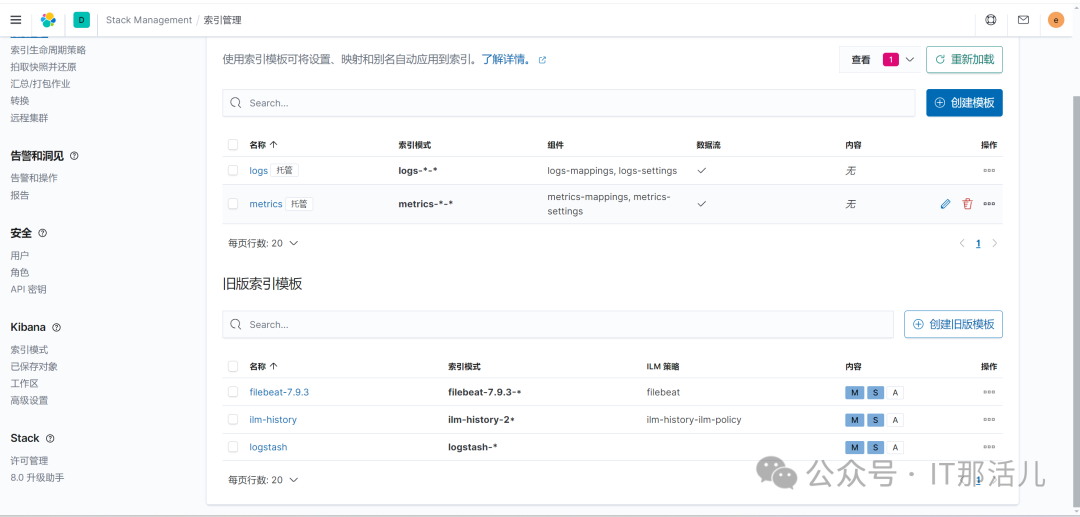Click help icon next to 告警和洞见
Image resolution: width=1080 pixels, height=517 pixels.
click(x=74, y=156)
